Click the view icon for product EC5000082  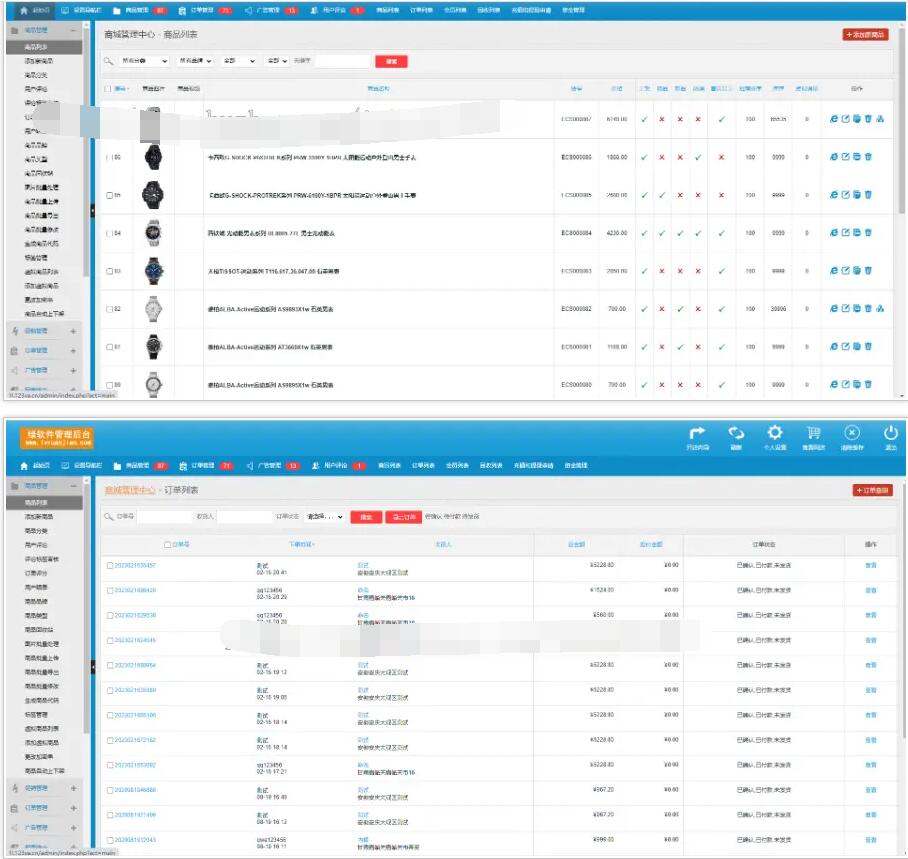pyautogui.click(x=834, y=309)
